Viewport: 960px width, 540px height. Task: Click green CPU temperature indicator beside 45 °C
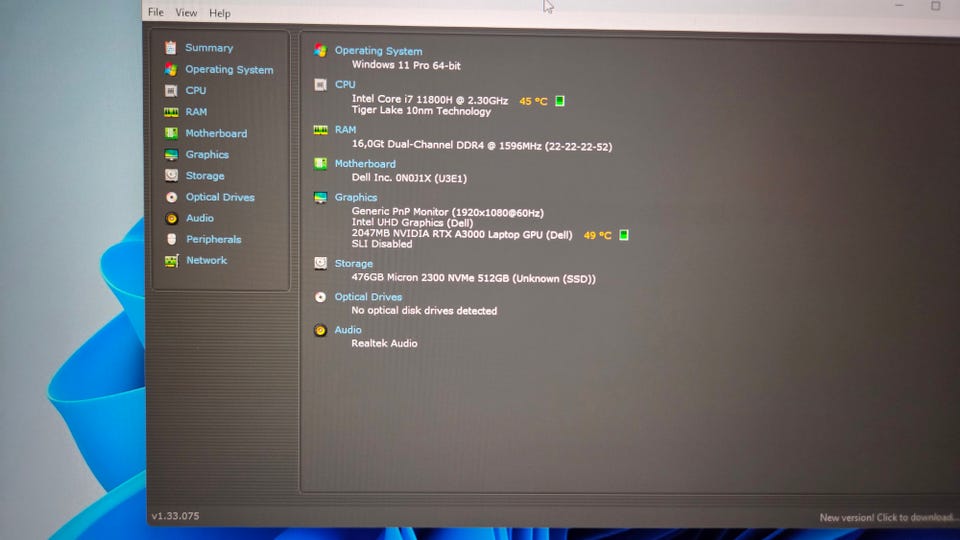pyautogui.click(x=560, y=100)
